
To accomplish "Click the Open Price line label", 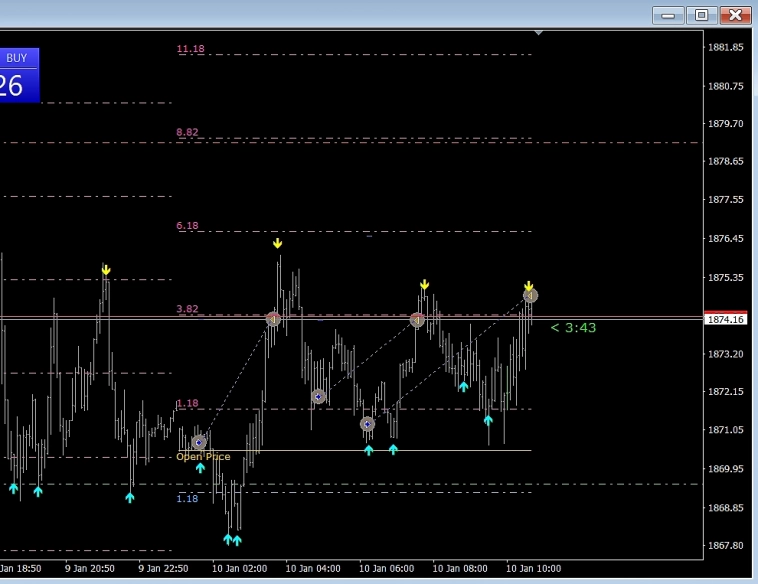I will (x=203, y=457).
